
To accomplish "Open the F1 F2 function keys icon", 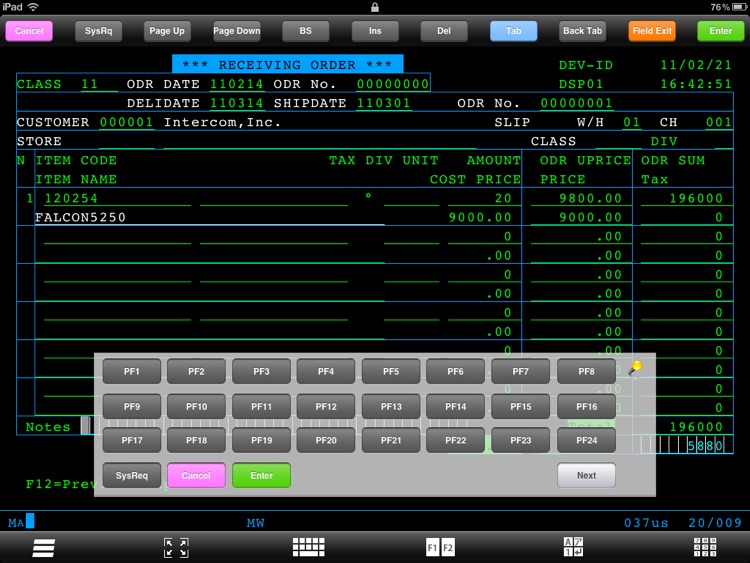I will [x=440, y=548].
